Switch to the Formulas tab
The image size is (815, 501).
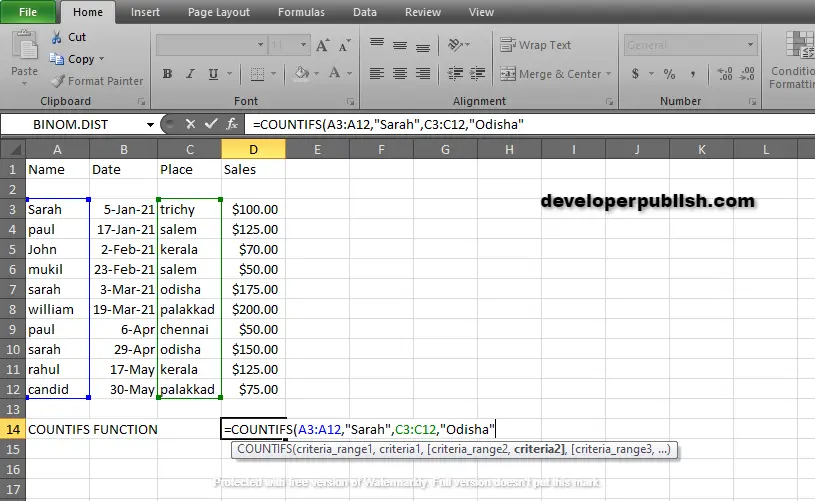click(x=301, y=12)
